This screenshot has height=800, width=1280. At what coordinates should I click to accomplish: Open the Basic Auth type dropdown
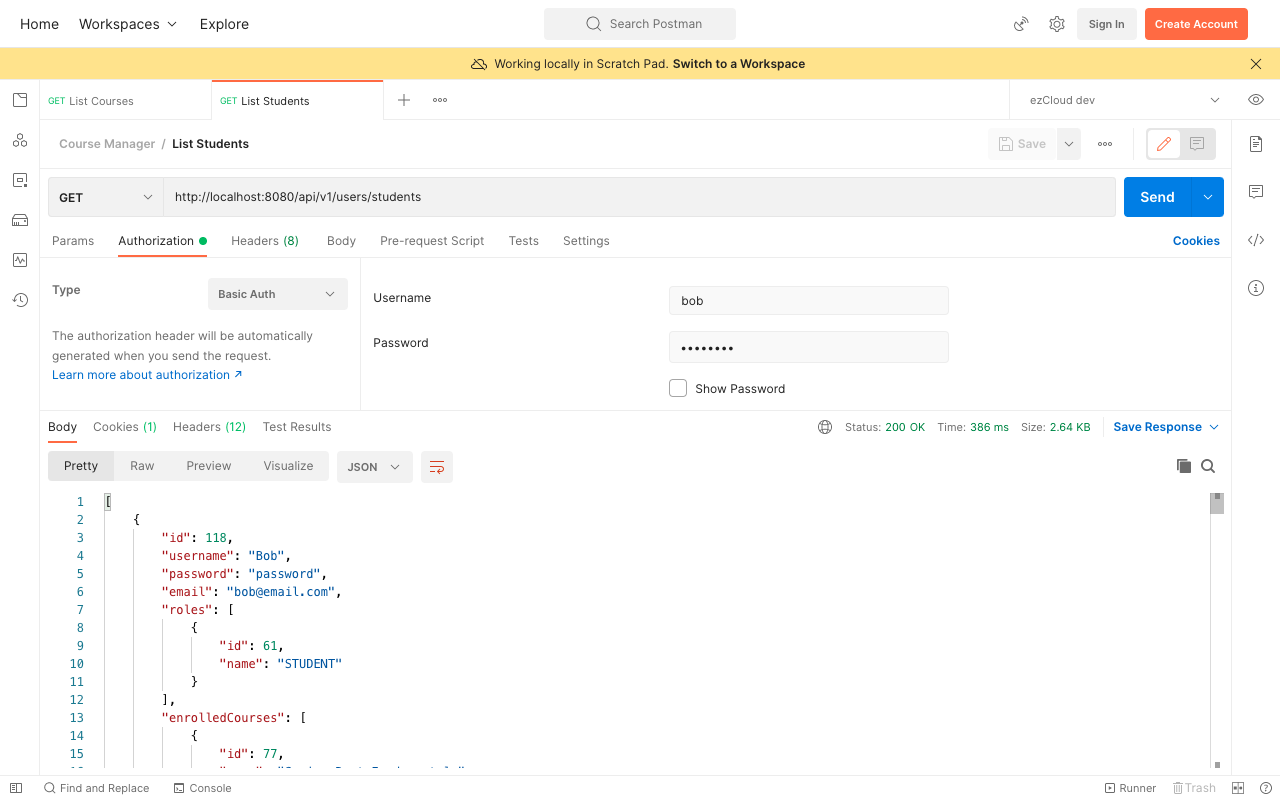[x=278, y=294]
